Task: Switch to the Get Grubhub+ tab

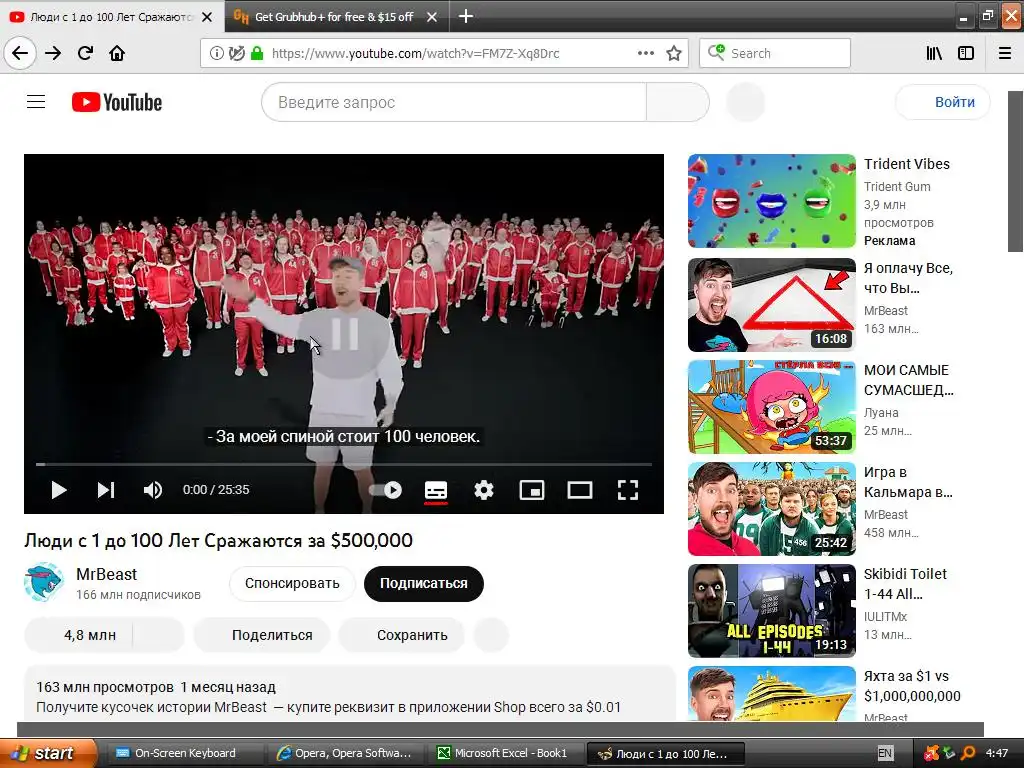Action: 333,17
